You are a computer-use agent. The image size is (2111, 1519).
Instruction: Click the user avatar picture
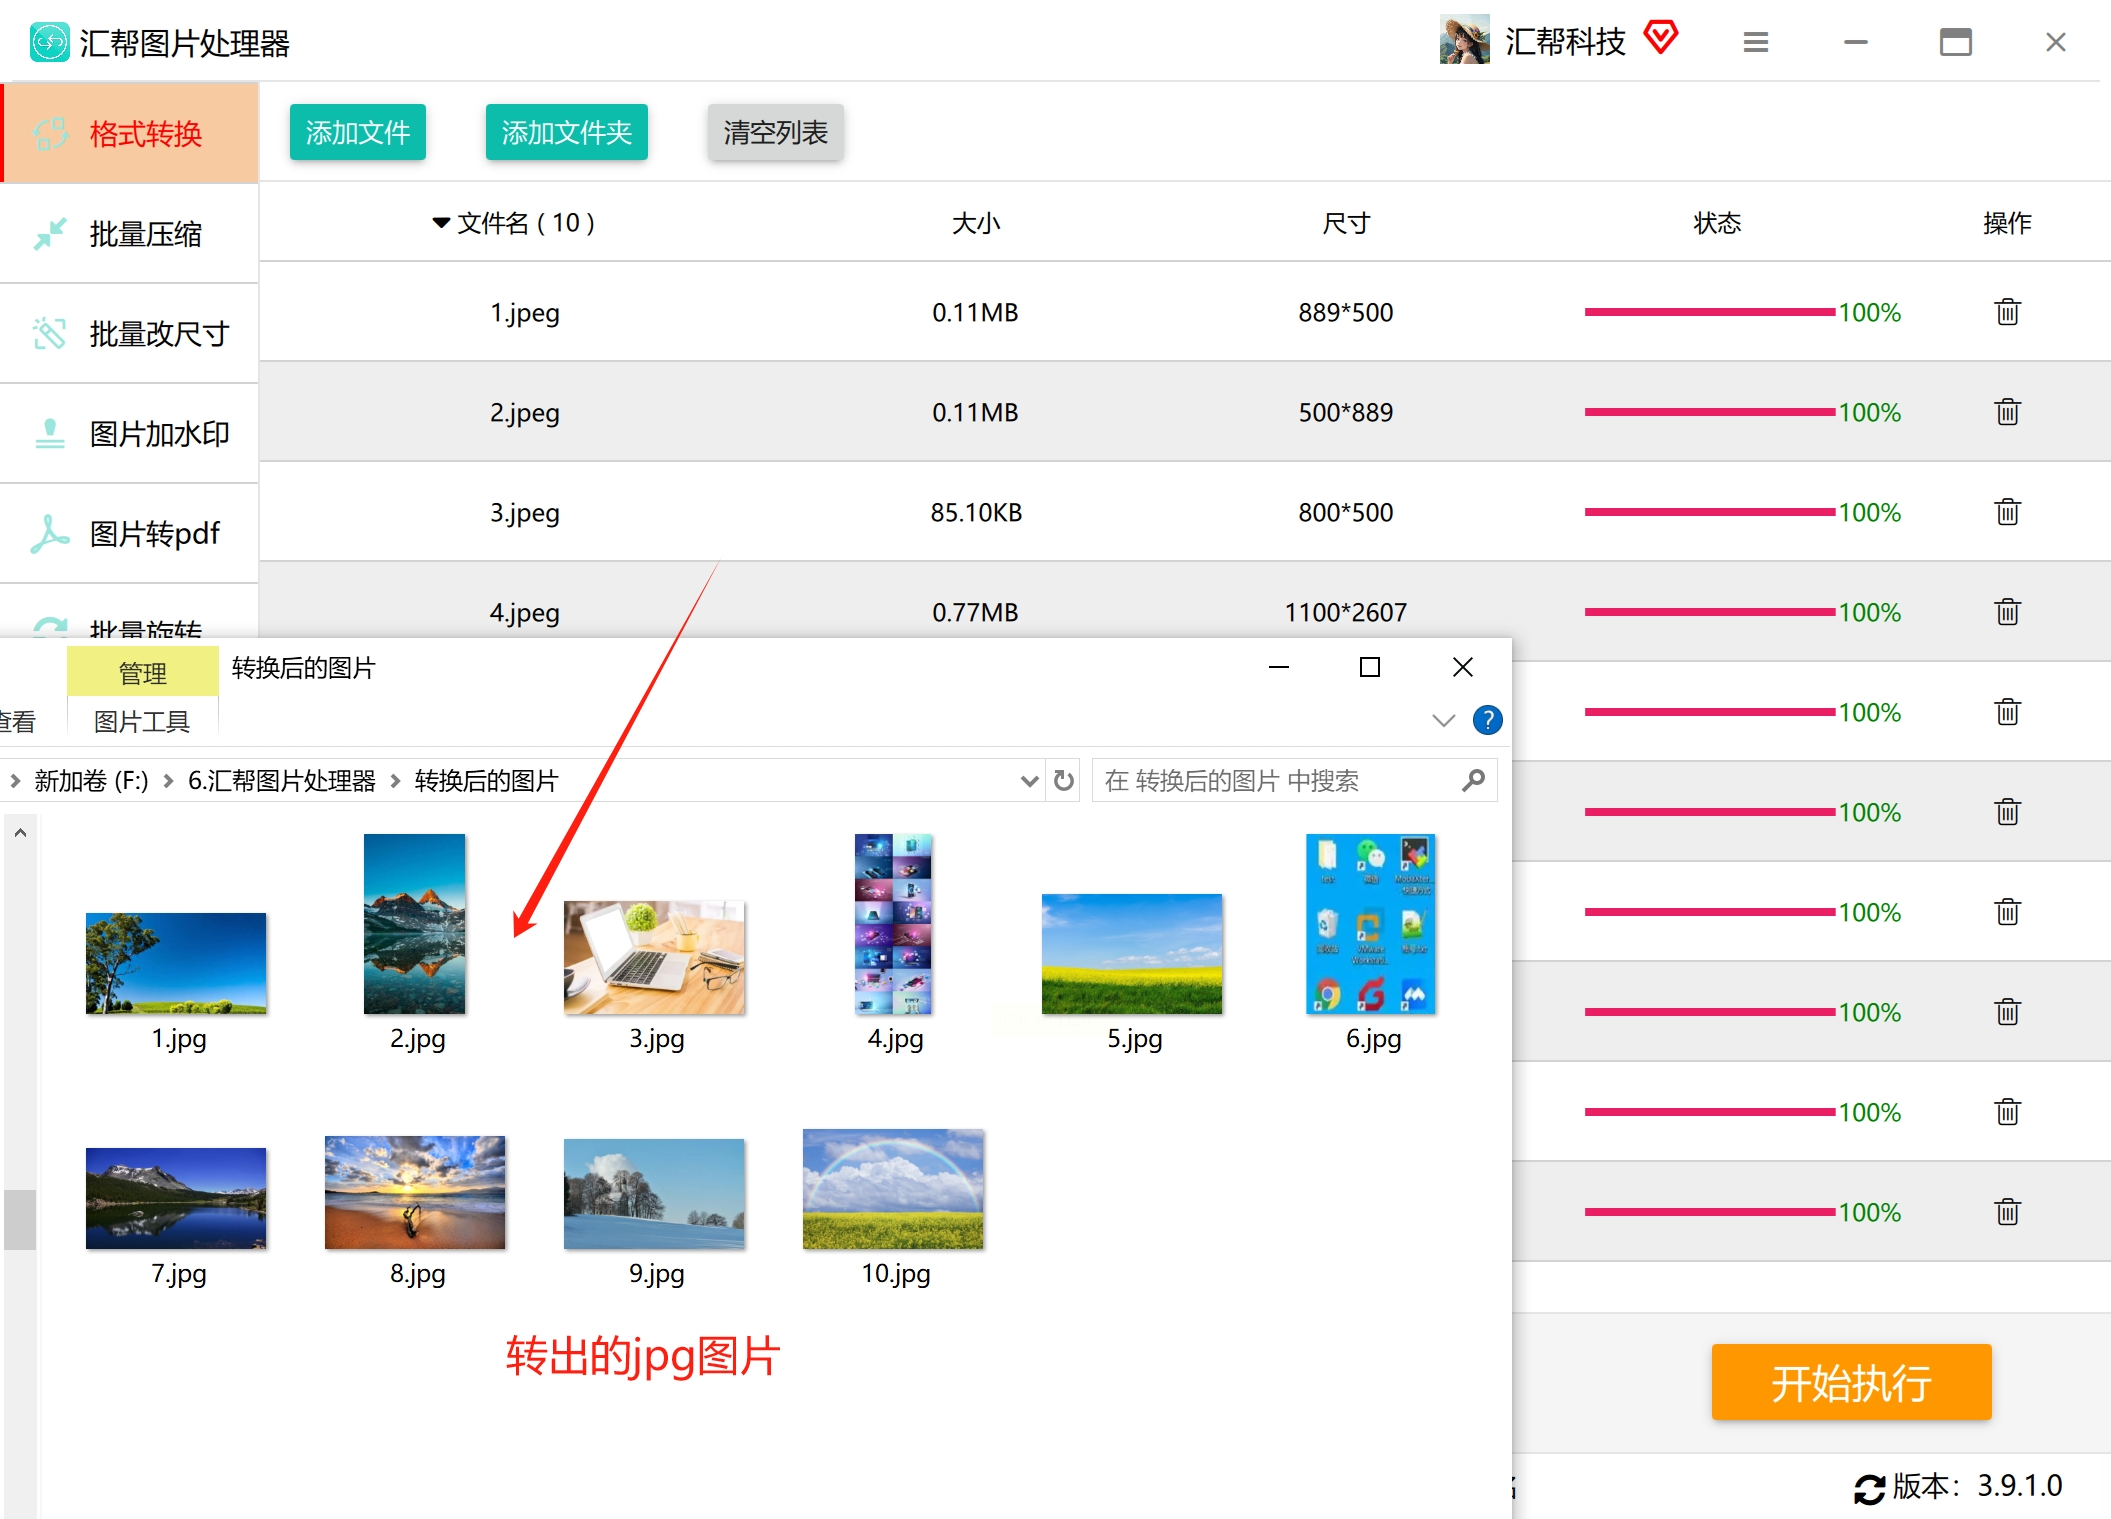click(1464, 40)
